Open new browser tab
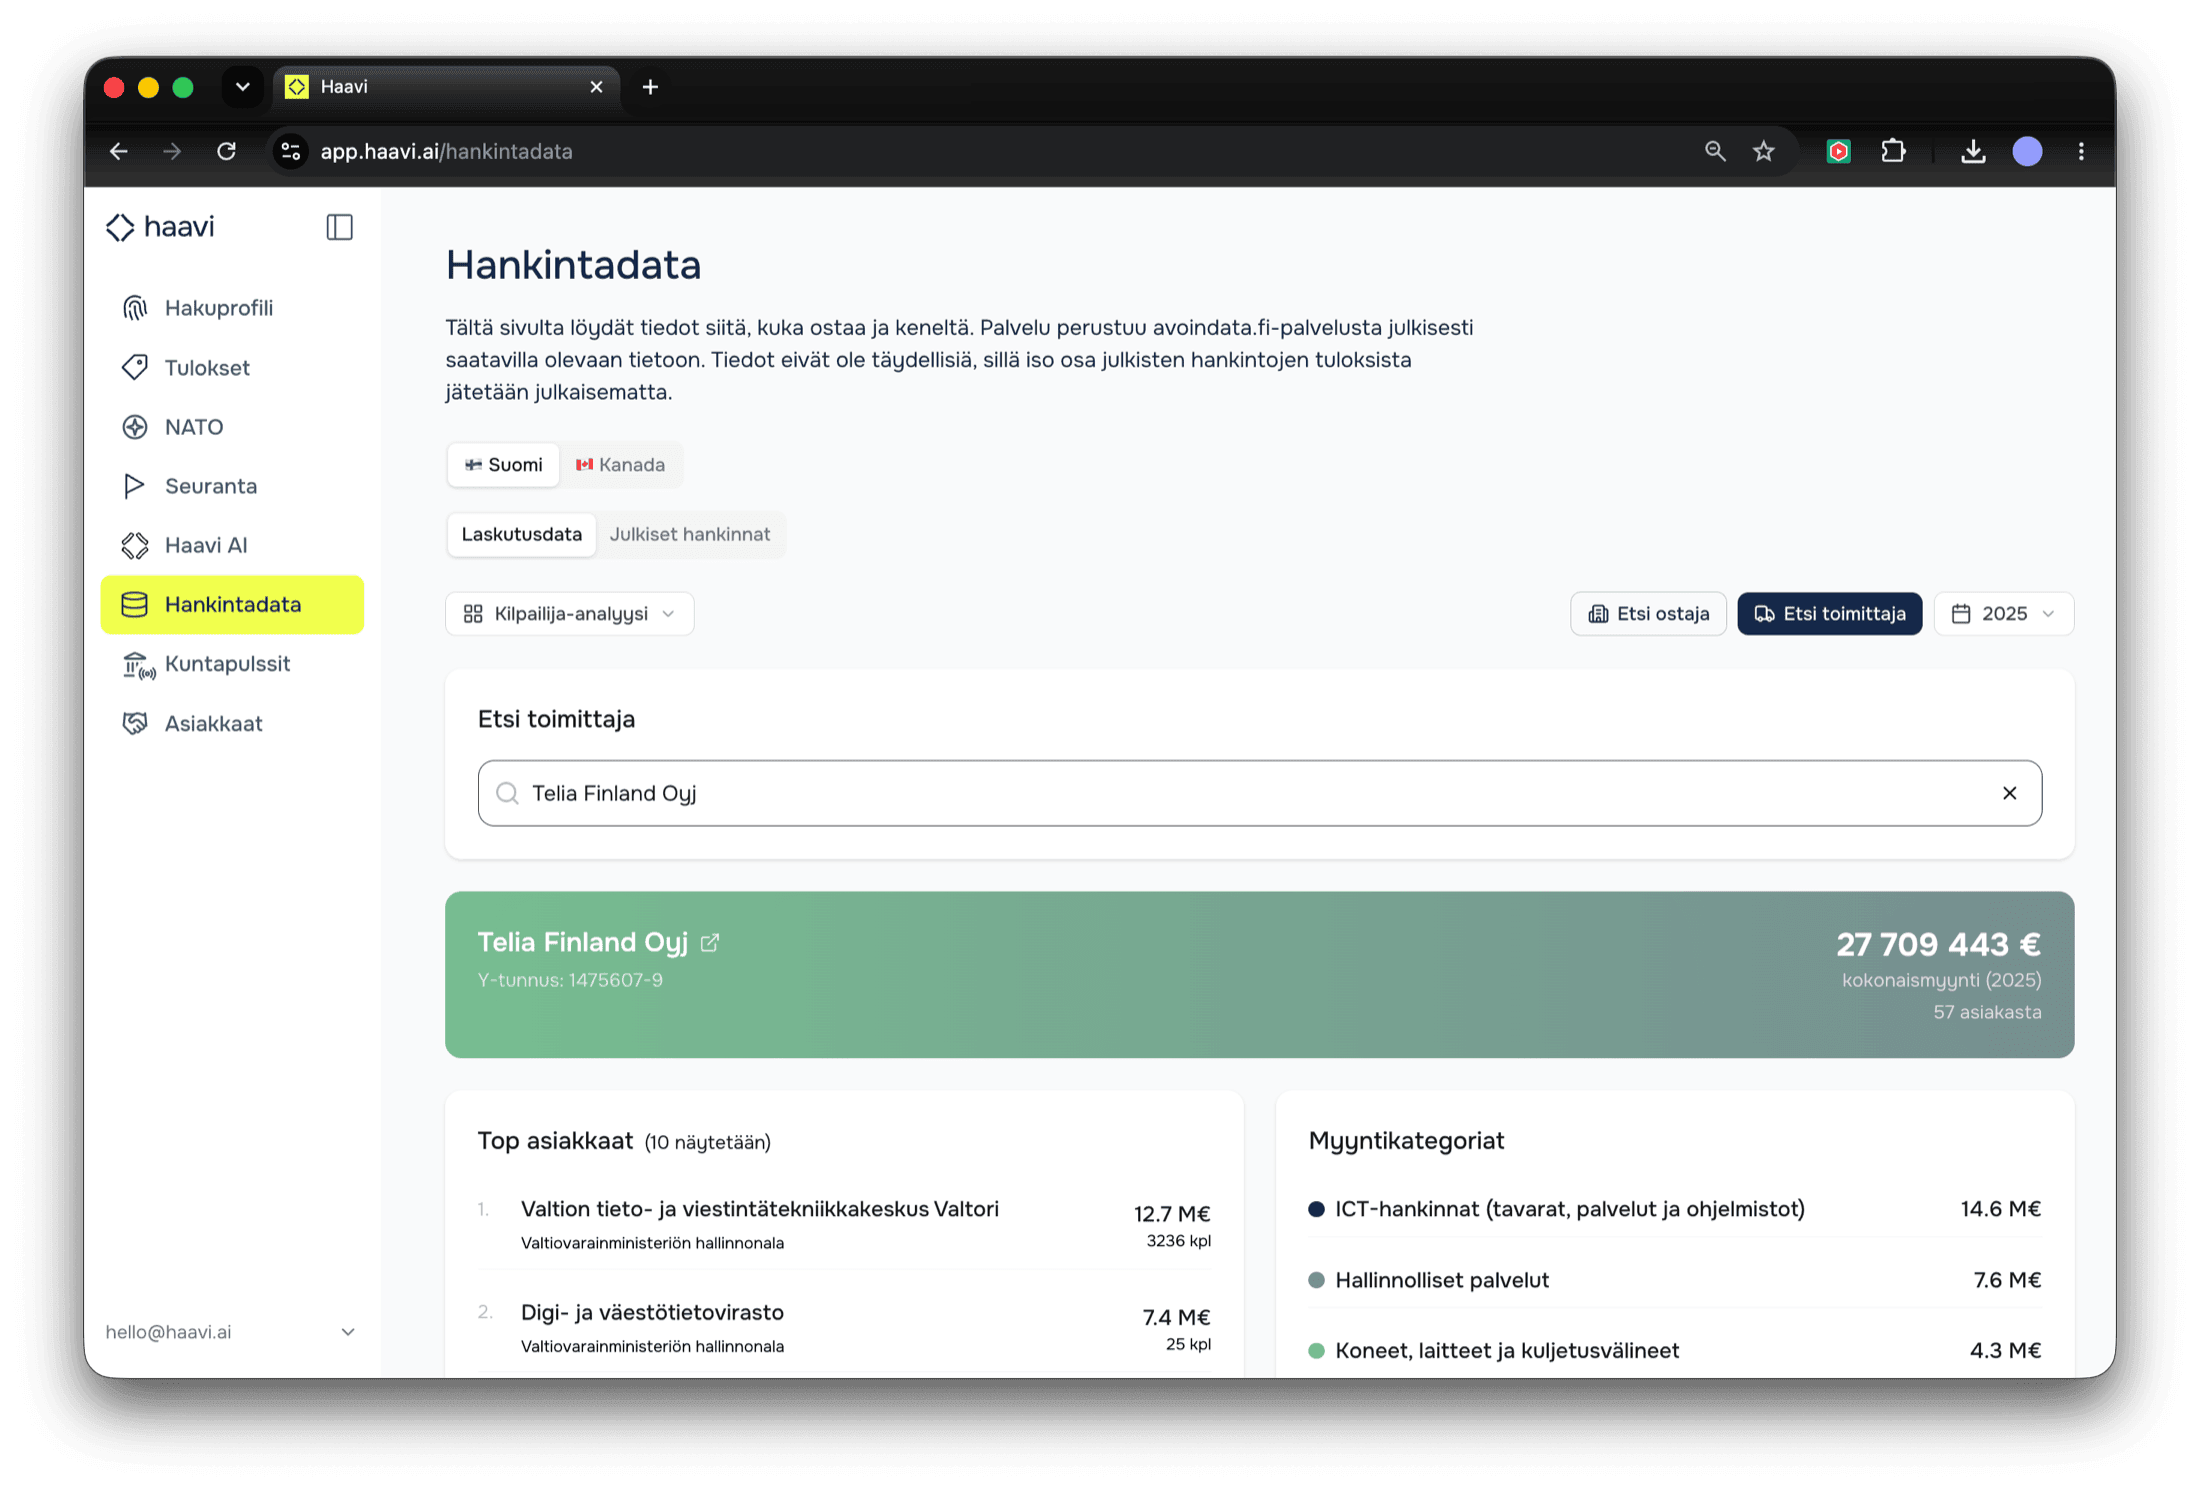The image size is (2200, 1489). [x=650, y=87]
